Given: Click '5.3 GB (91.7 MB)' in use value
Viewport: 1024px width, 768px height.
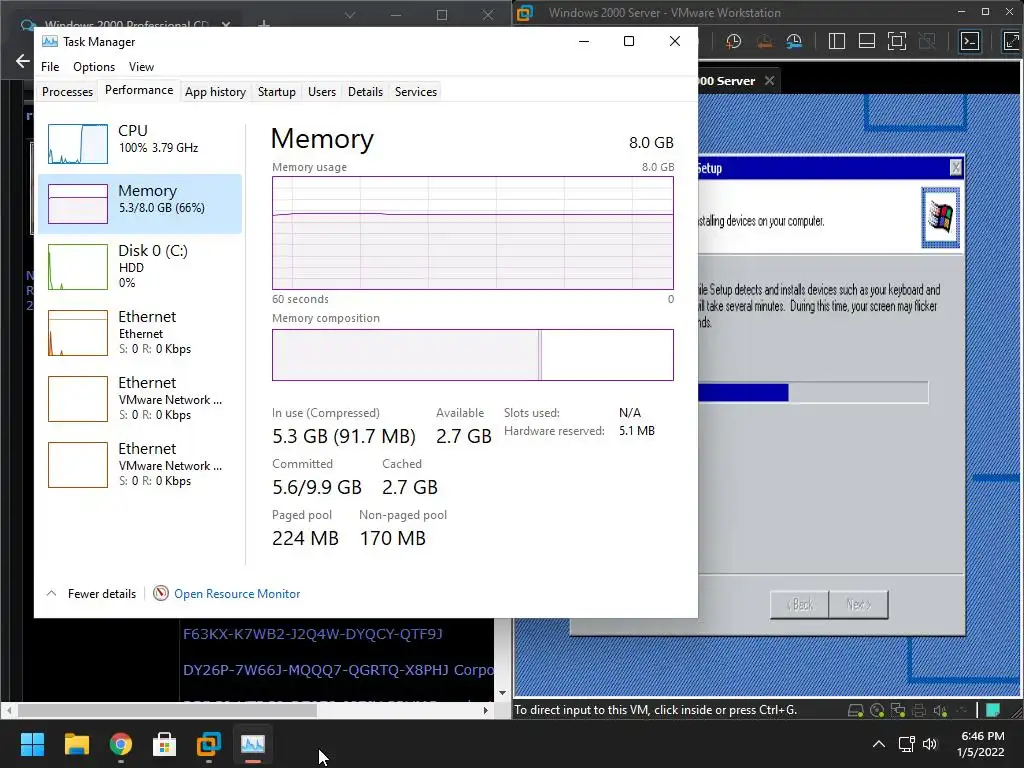Looking at the screenshot, I should [344, 436].
